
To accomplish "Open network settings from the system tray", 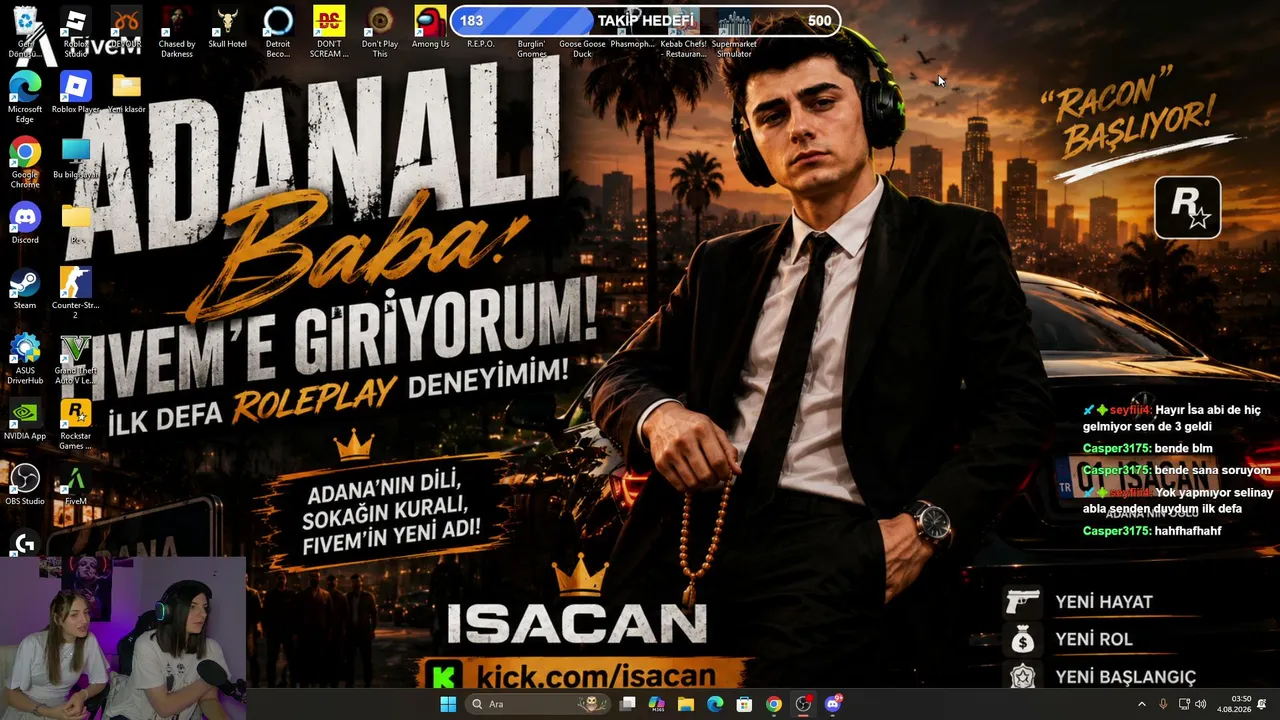I will 1184,704.
